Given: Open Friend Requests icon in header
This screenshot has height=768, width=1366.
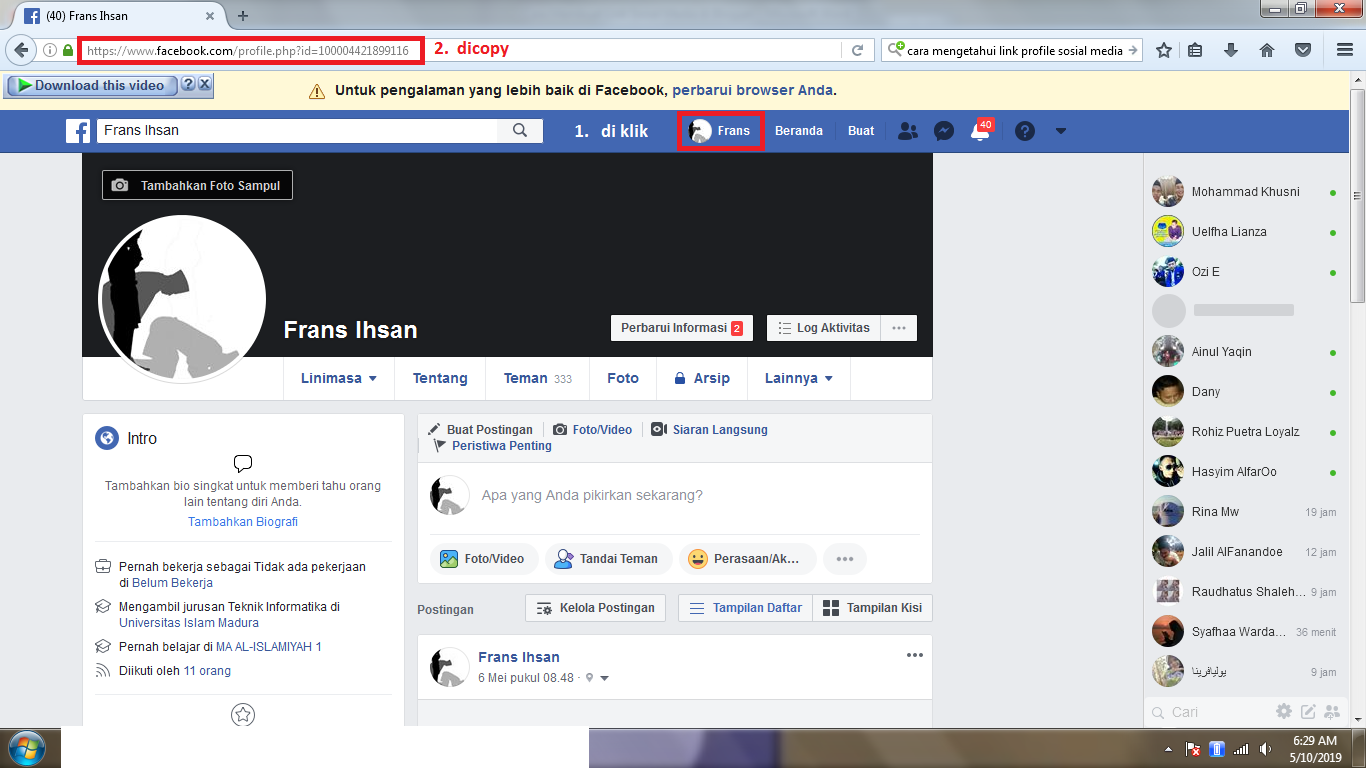Looking at the screenshot, I should 908,131.
